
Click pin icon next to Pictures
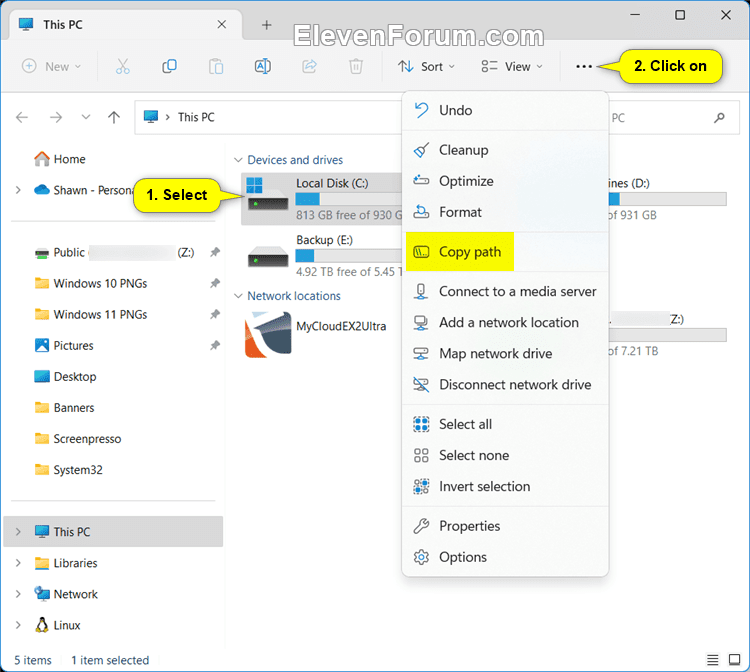click(215, 345)
